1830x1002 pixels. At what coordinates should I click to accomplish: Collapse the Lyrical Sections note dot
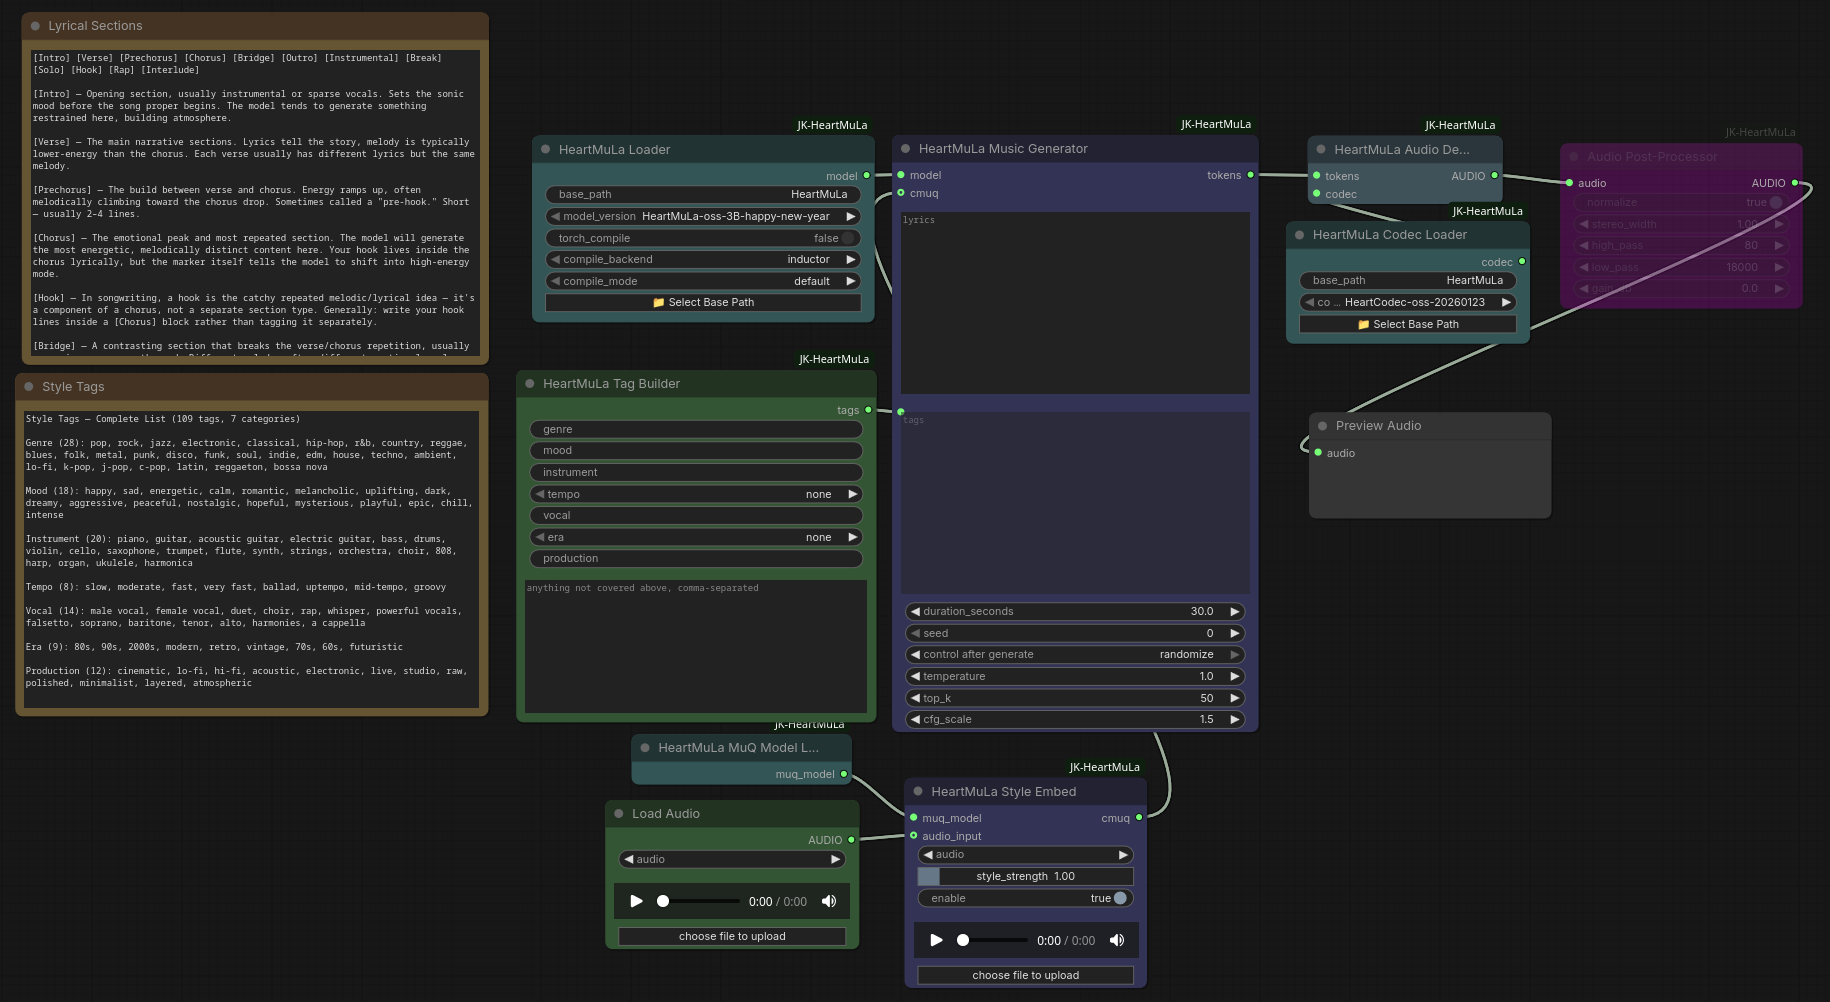click(35, 26)
